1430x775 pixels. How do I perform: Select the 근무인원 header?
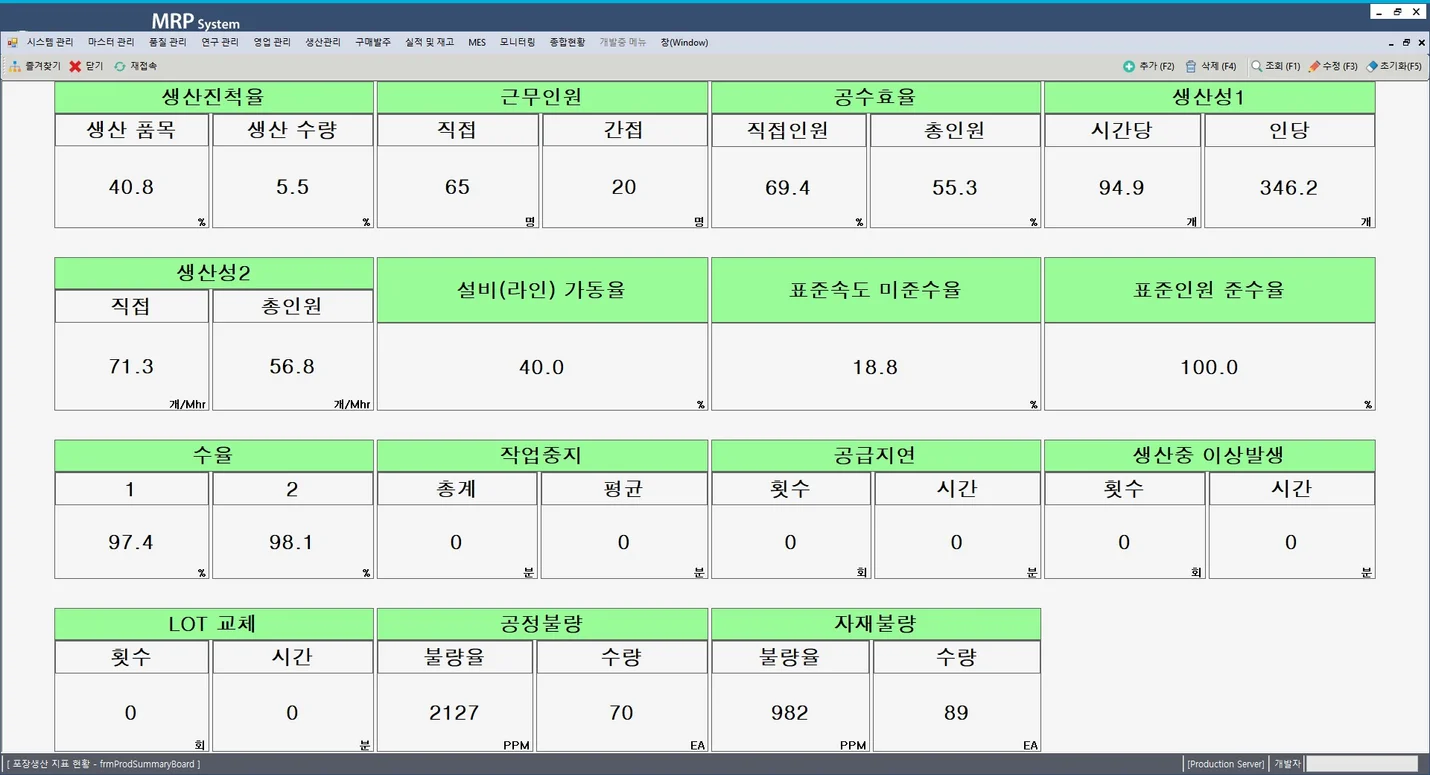coord(541,97)
